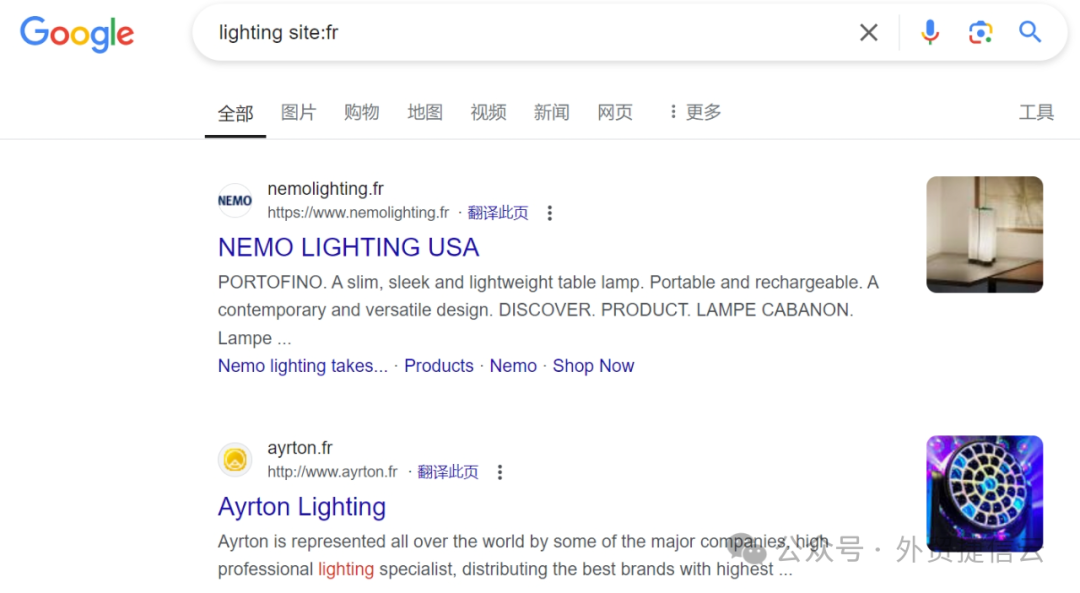Open the Nemo table lamp thumbnail
The height and width of the screenshot is (593, 1080).
tap(984, 235)
